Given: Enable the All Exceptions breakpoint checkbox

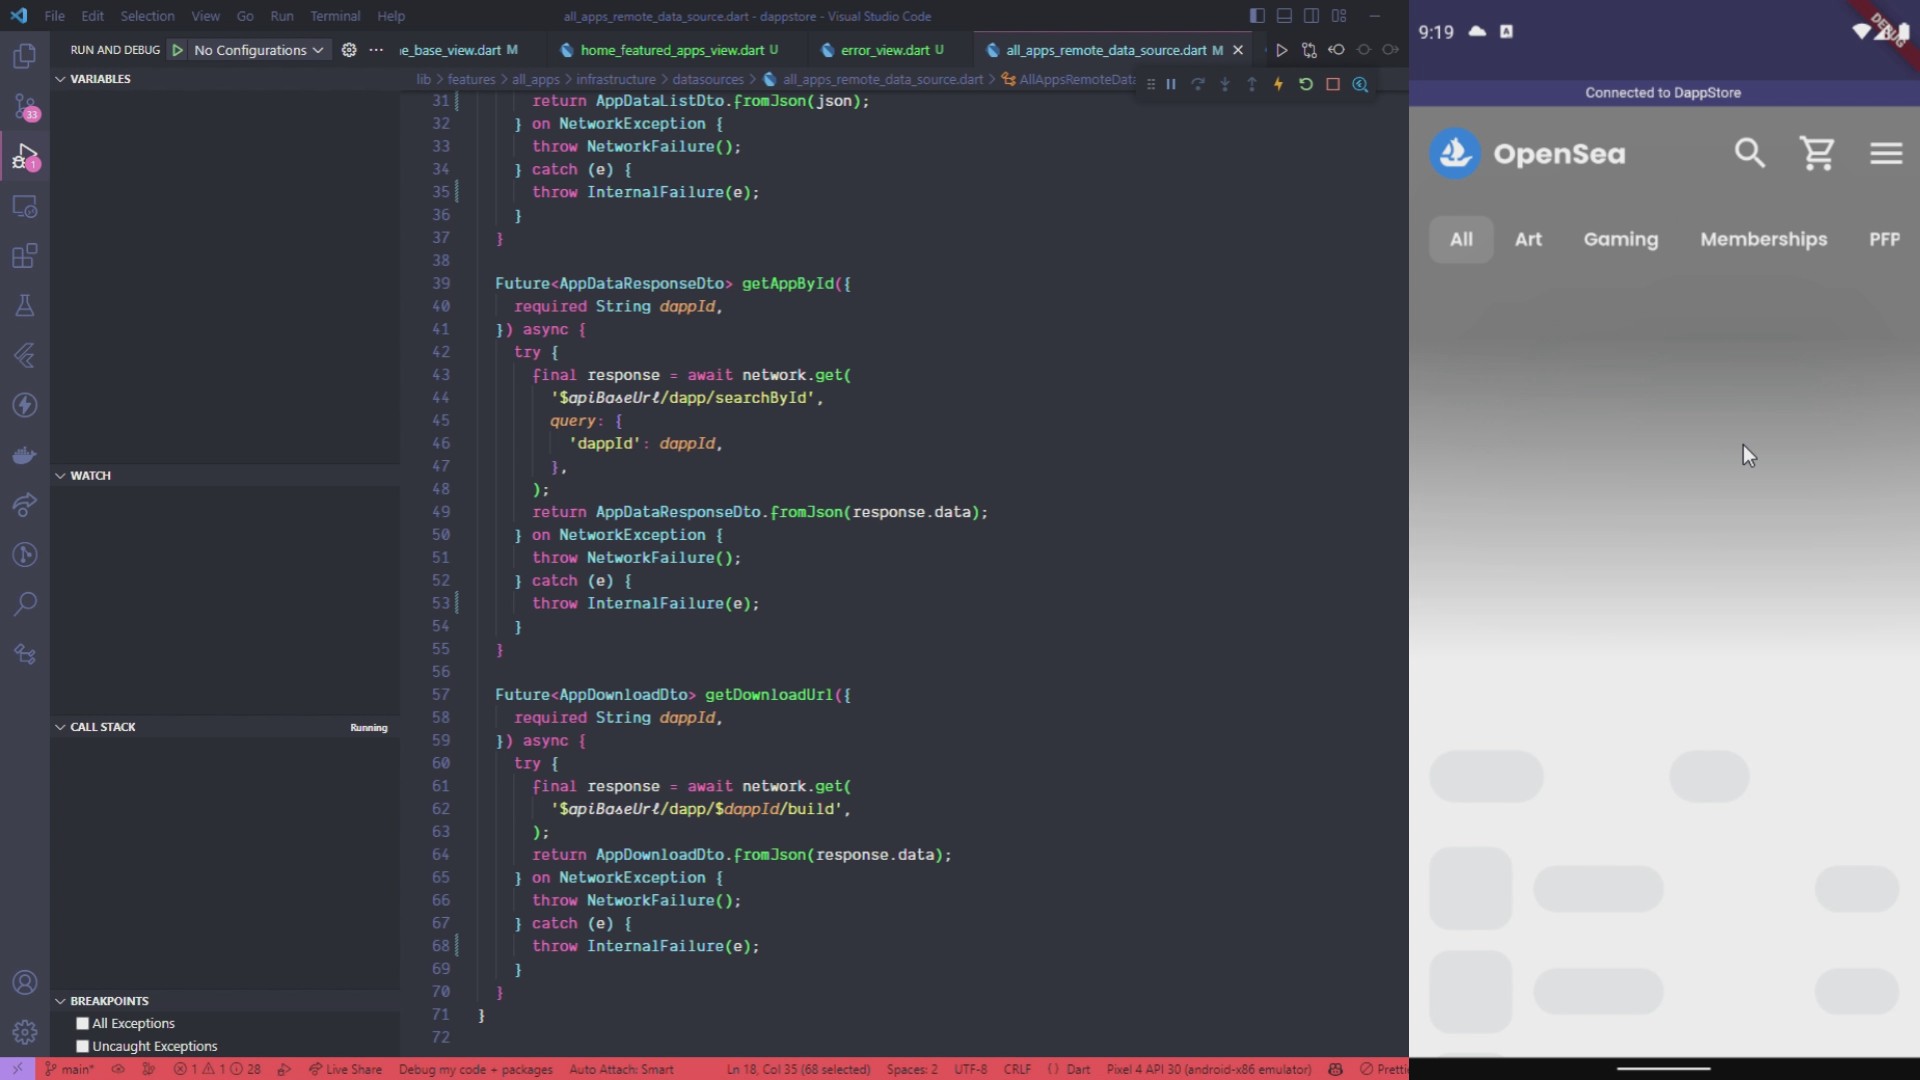Looking at the screenshot, I should [83, 1023].
